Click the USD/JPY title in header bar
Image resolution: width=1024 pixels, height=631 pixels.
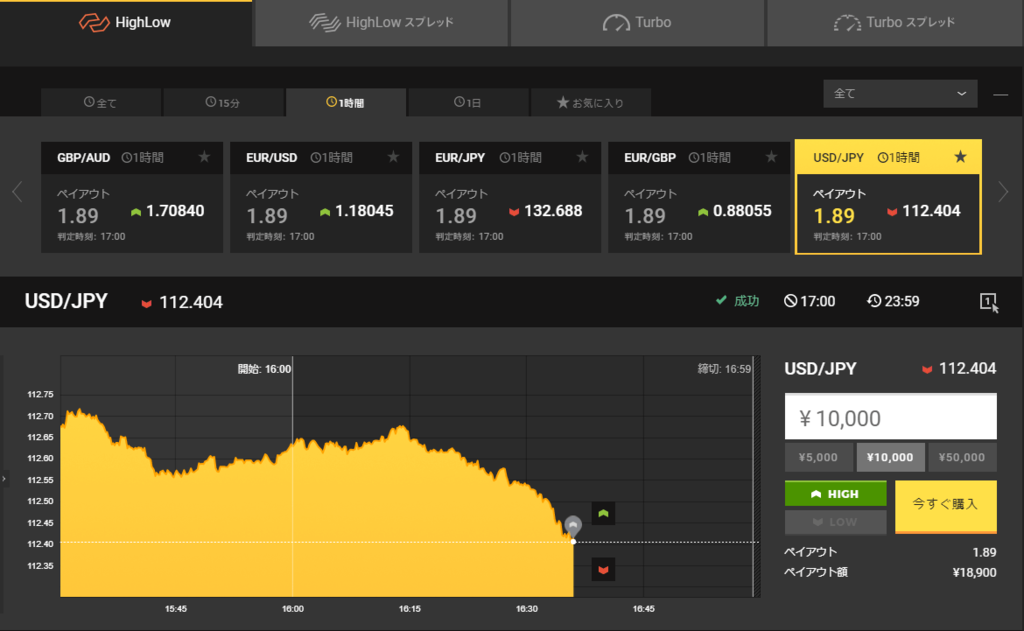[66, 301]
